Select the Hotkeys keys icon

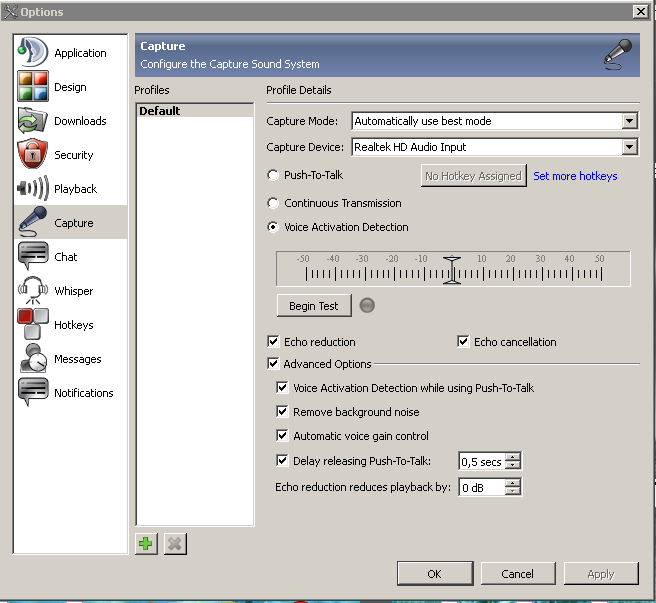click(33, 324)
